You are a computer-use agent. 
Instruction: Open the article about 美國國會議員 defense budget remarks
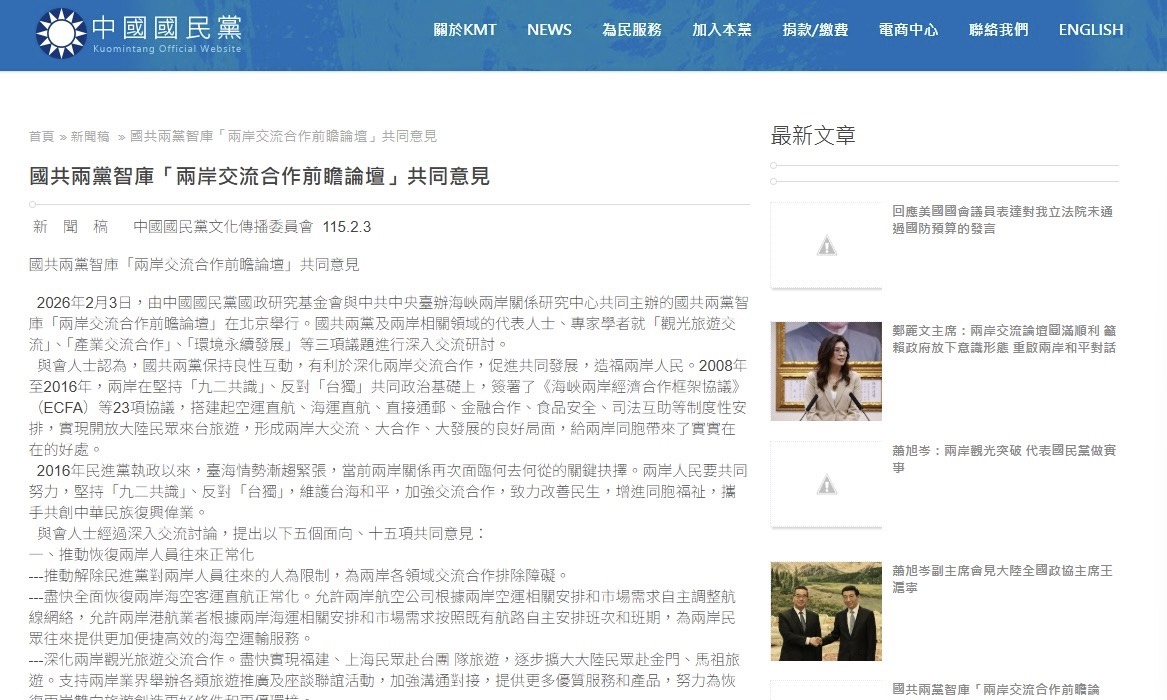[1002, 220]
